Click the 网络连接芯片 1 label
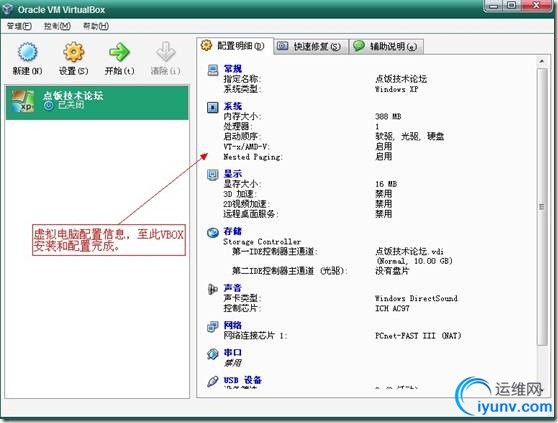Viewport: 558px width, 423px height. [x=255, y=335]
